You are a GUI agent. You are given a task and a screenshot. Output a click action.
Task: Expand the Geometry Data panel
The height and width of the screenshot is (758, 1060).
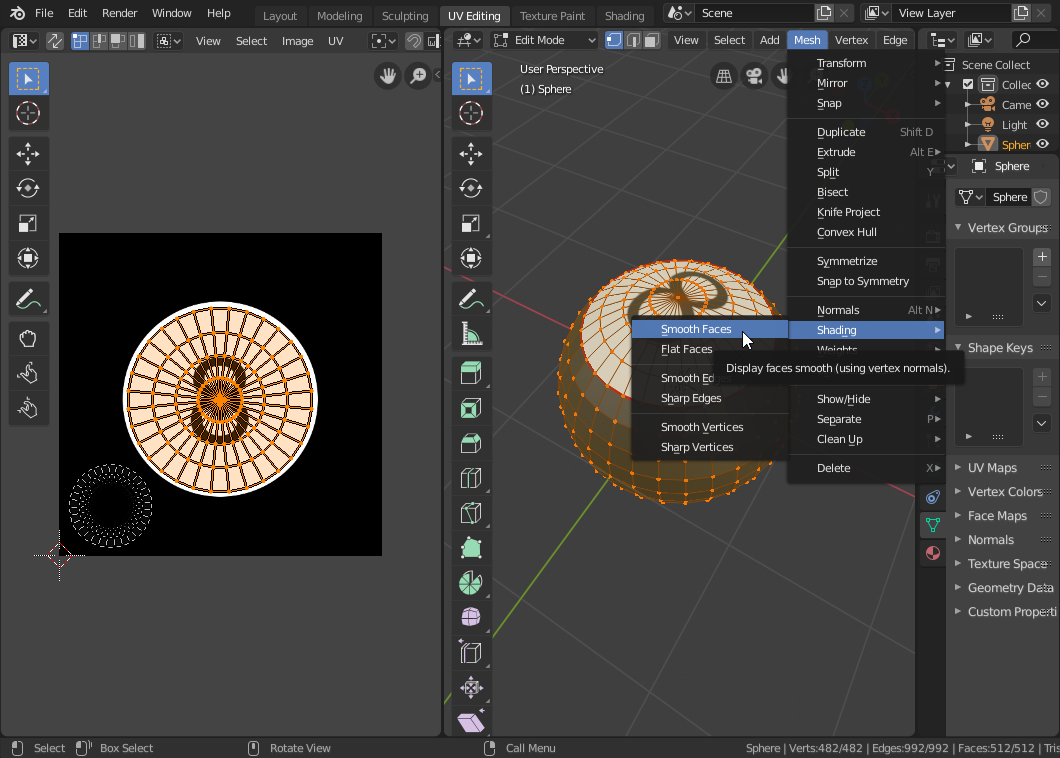(x=958, y=588)
